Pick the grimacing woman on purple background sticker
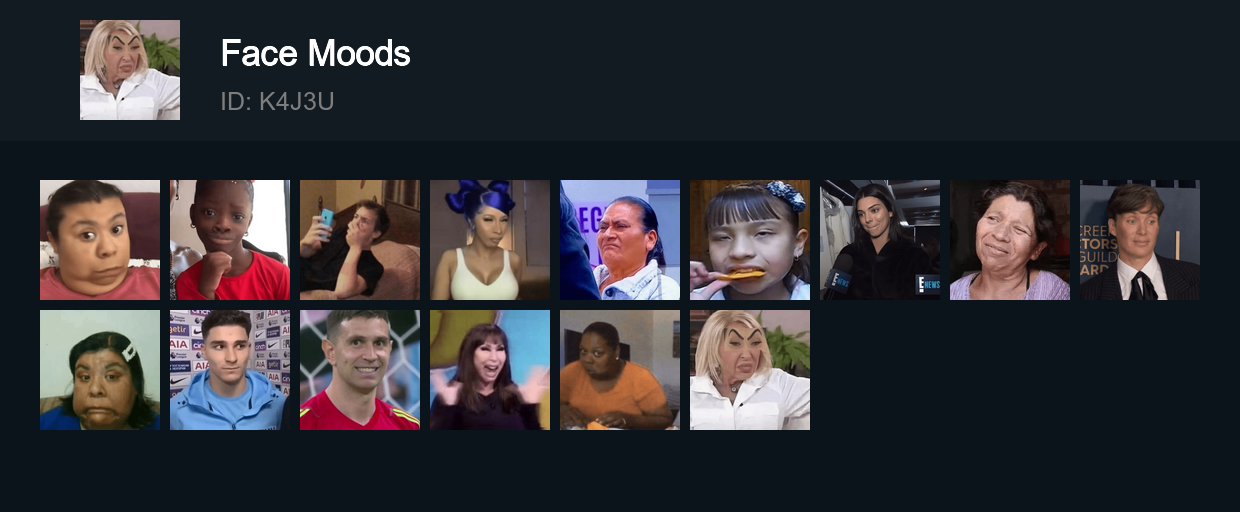 [620, 240]
